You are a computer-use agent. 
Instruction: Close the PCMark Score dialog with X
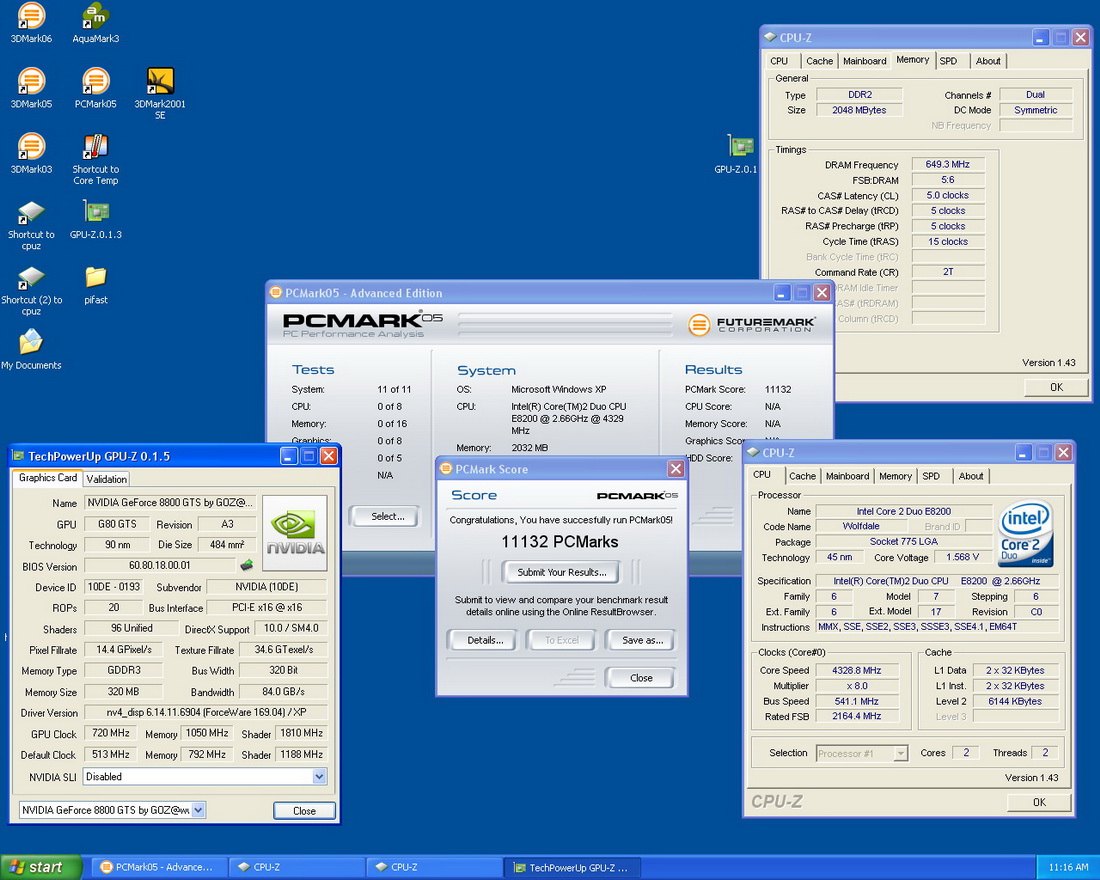coord(676,469)
